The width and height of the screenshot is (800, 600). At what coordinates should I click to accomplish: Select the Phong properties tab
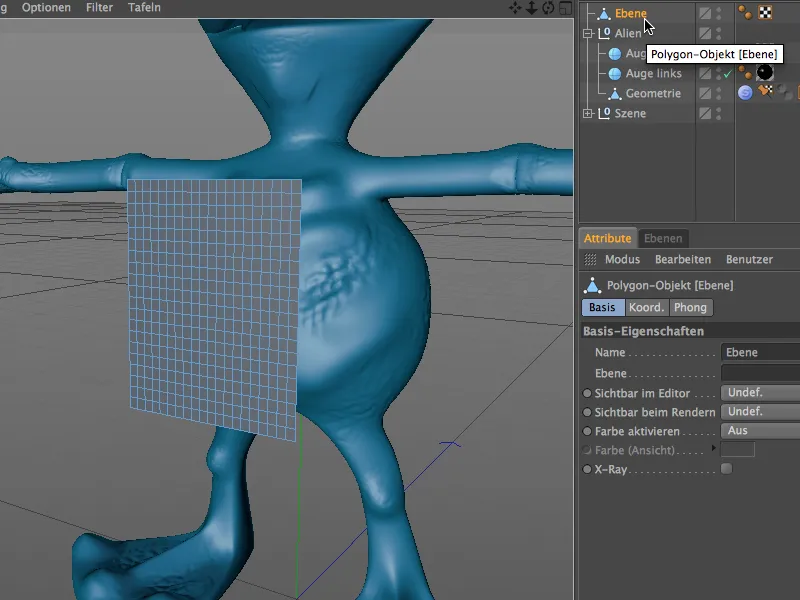tap(690, 308)
